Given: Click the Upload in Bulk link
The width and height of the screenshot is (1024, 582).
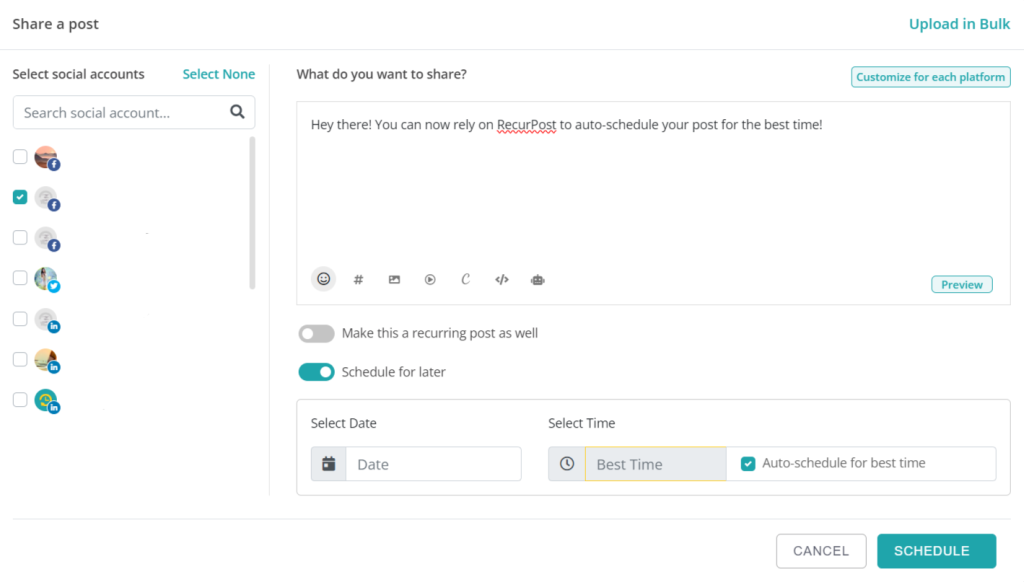Looking at the screenshot, I should click(x=959, y=24).
